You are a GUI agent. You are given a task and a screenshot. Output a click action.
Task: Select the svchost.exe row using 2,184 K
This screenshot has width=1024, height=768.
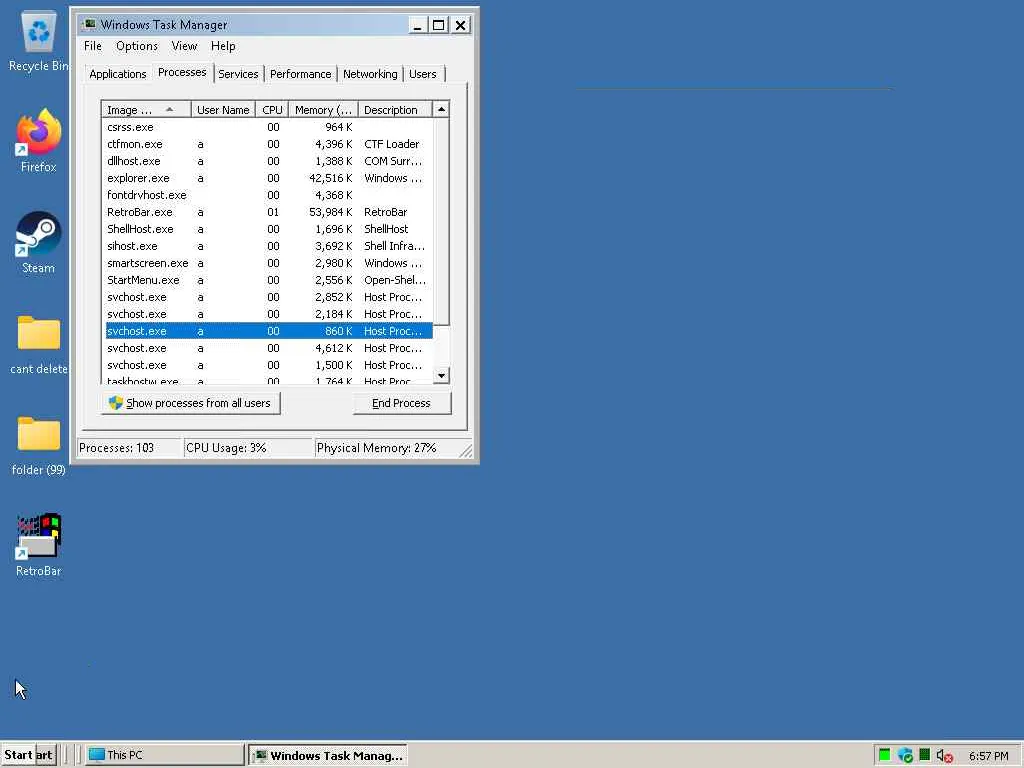(x=268, y=313)
